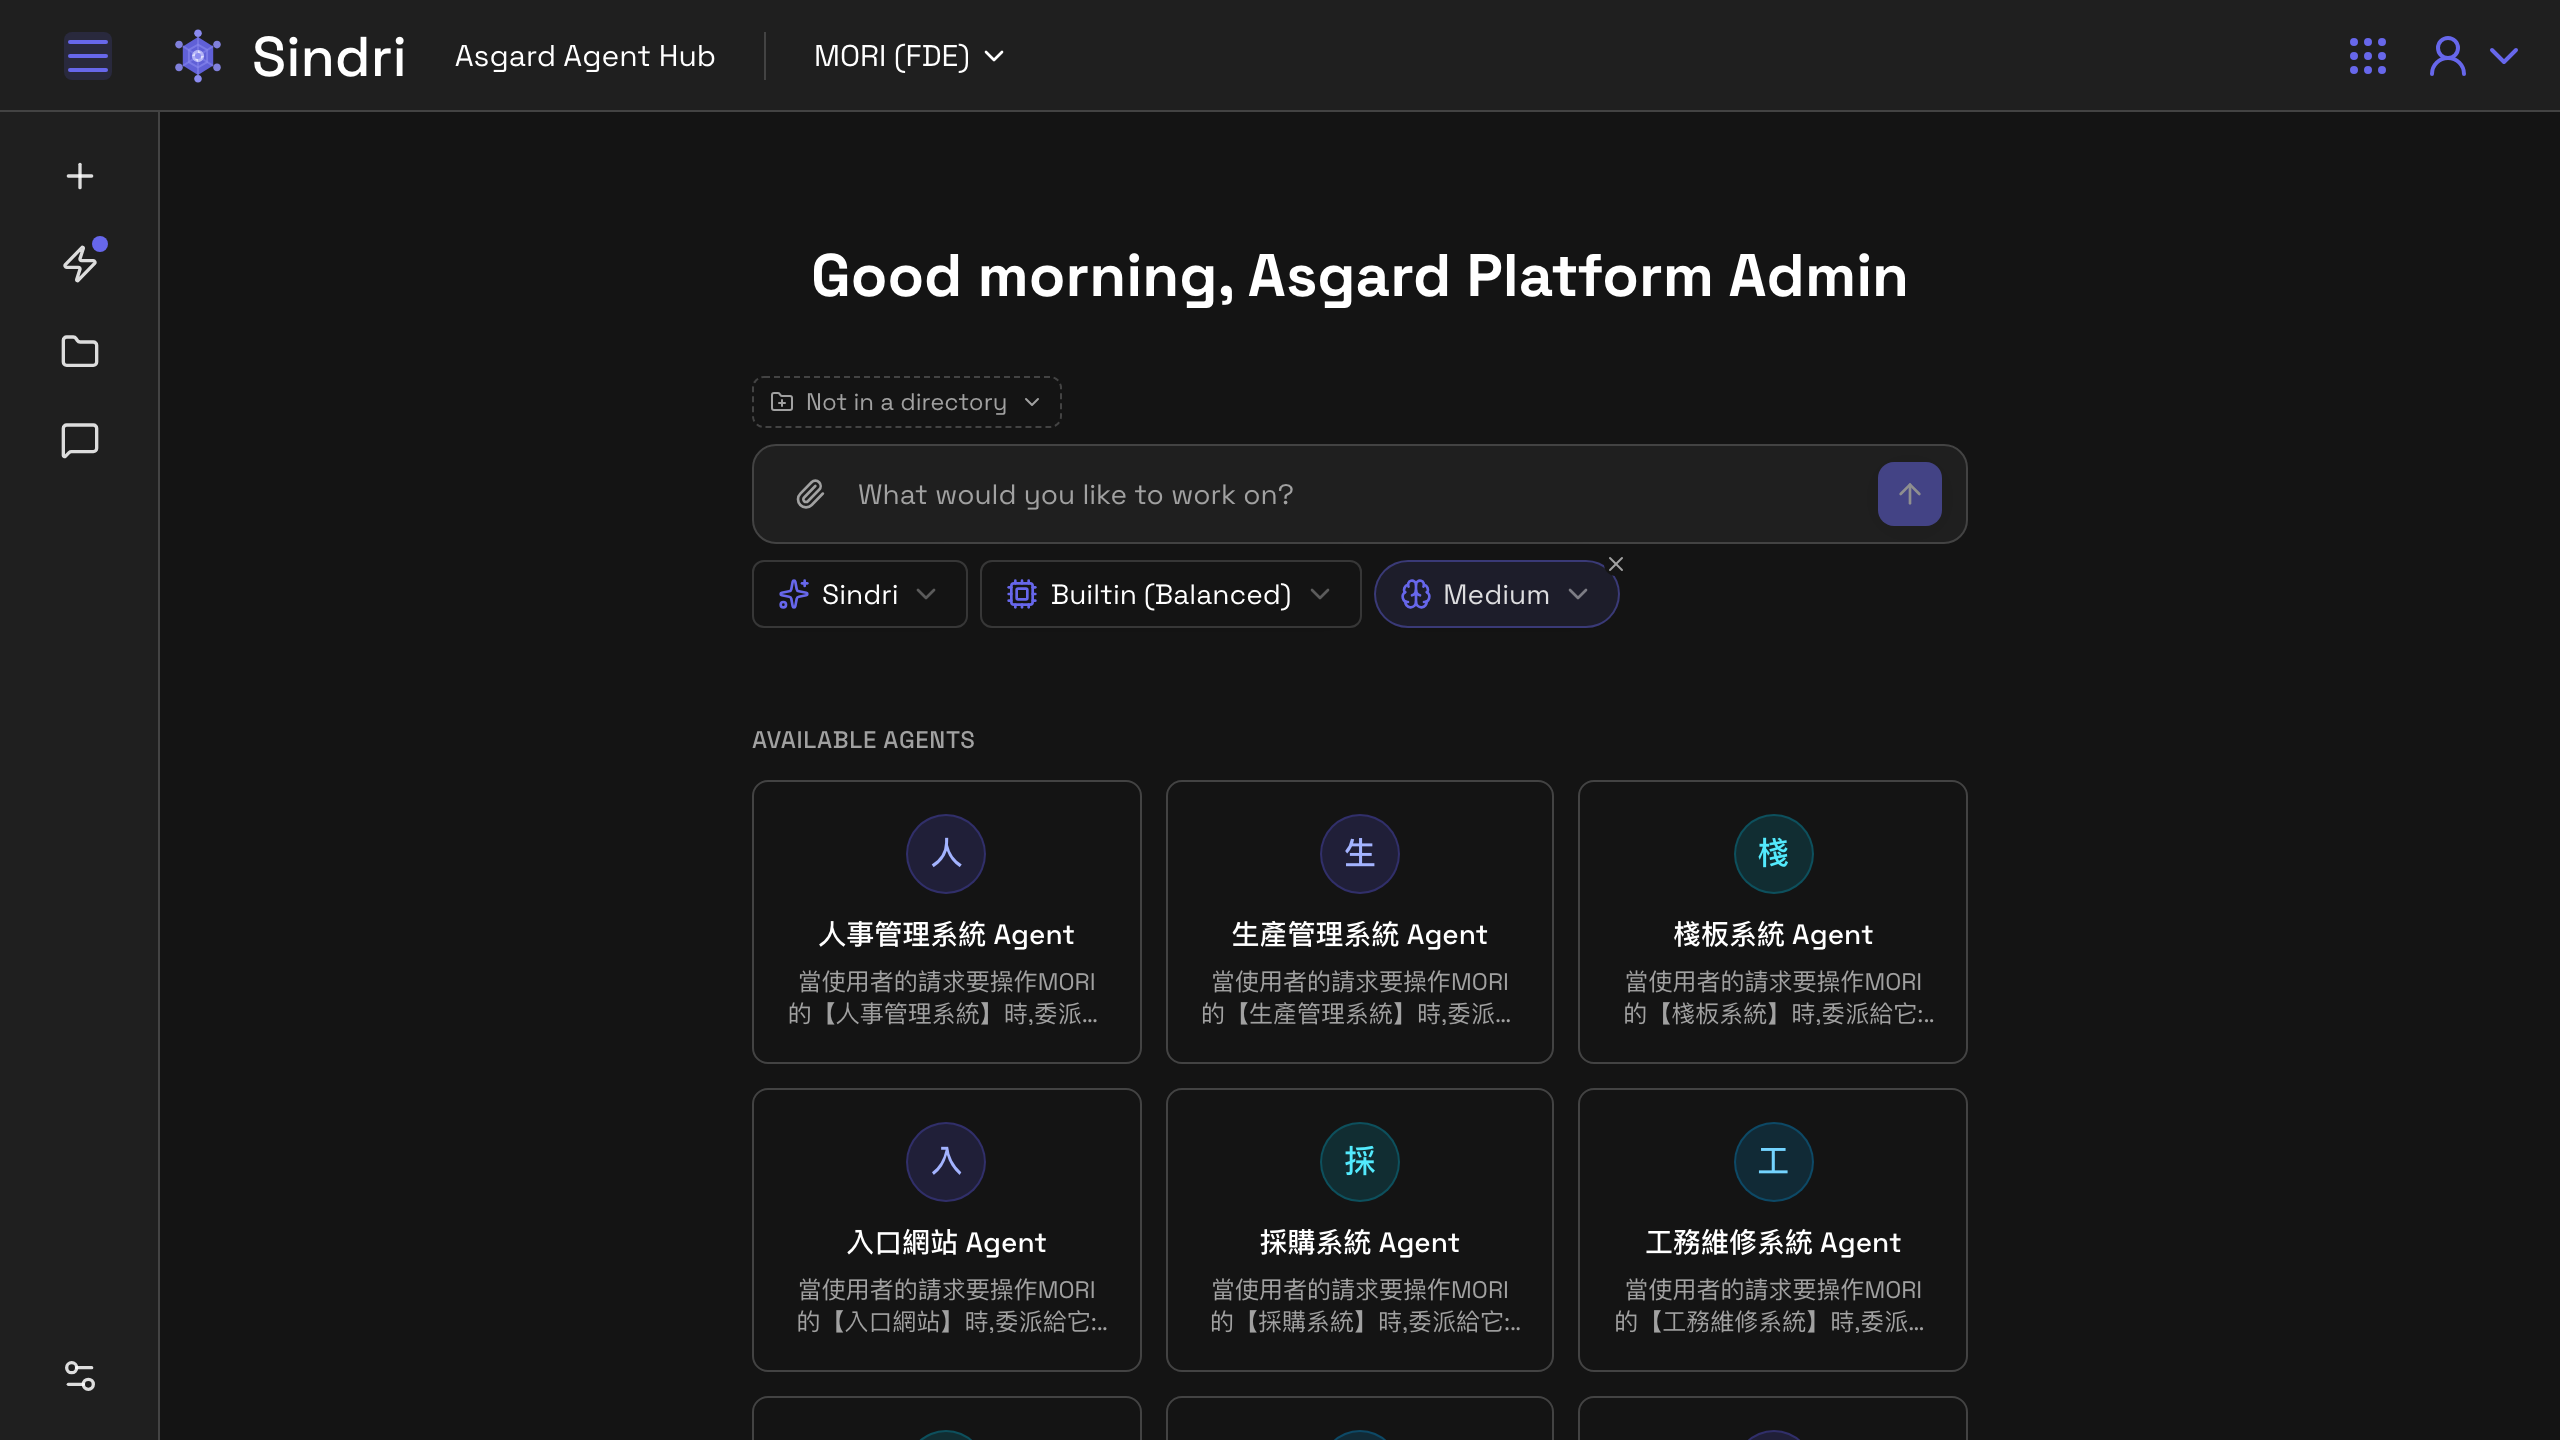
Task: Toggle the hamburger menu in header
Action: pos(87,56)
